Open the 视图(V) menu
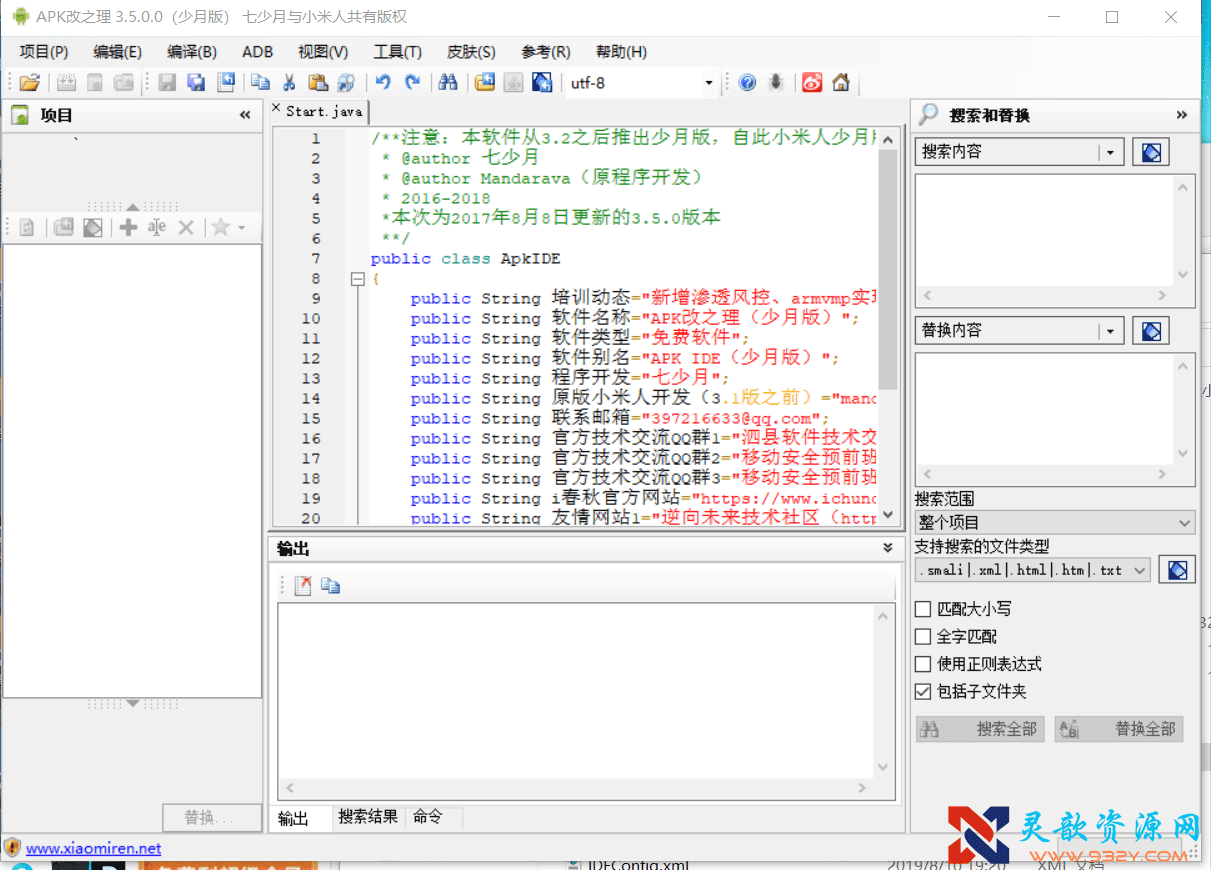The width and height of the screenshot is (1211, 870). click(x=323, y=52)
